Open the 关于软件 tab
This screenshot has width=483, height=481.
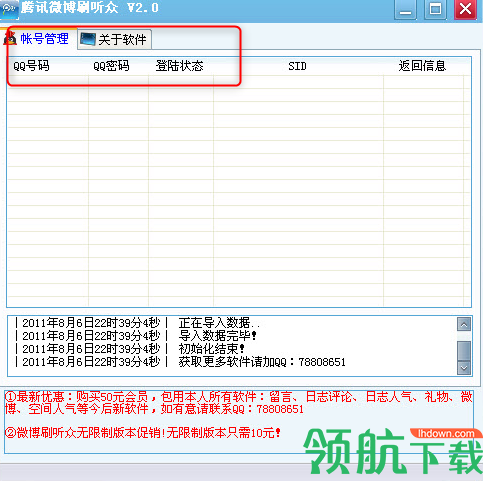pyautogui.click(x=114, y=40)
